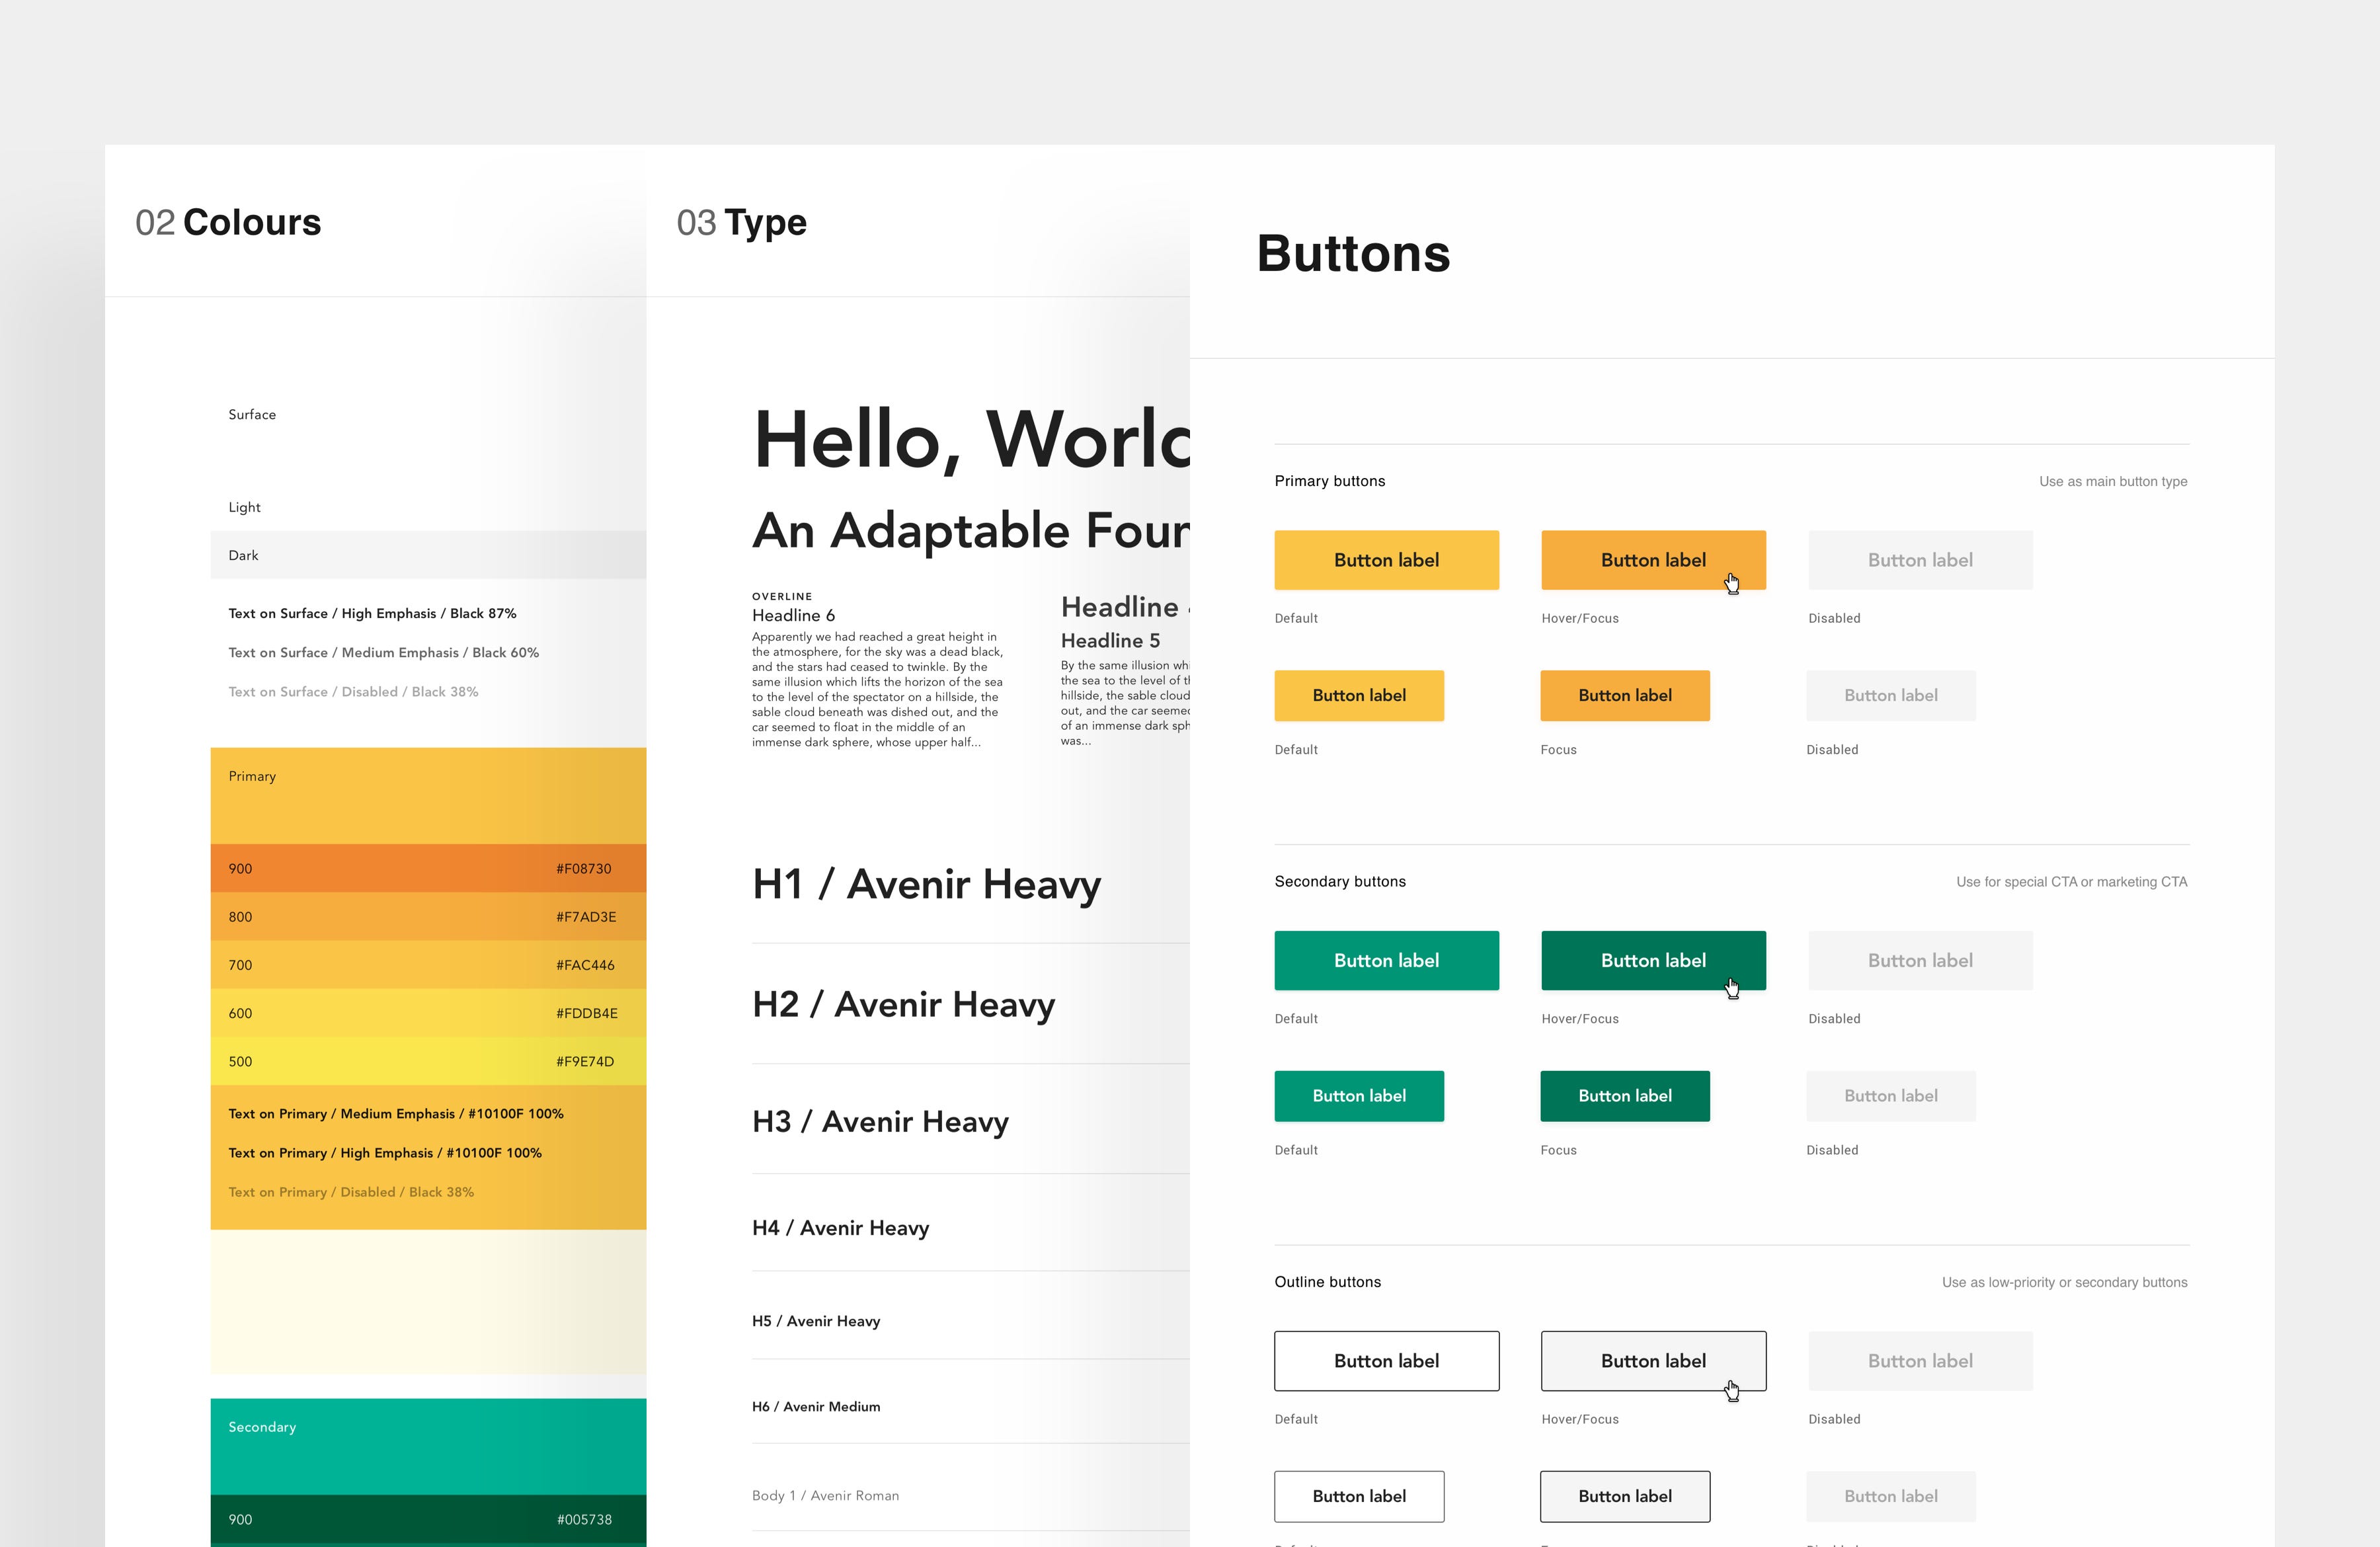
Task: Click the large default outline button
Action: coord(1386,1360)
